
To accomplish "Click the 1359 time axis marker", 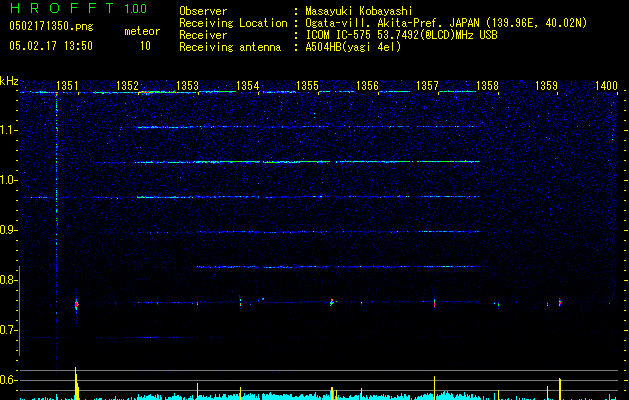I will [x=546, y=85].
